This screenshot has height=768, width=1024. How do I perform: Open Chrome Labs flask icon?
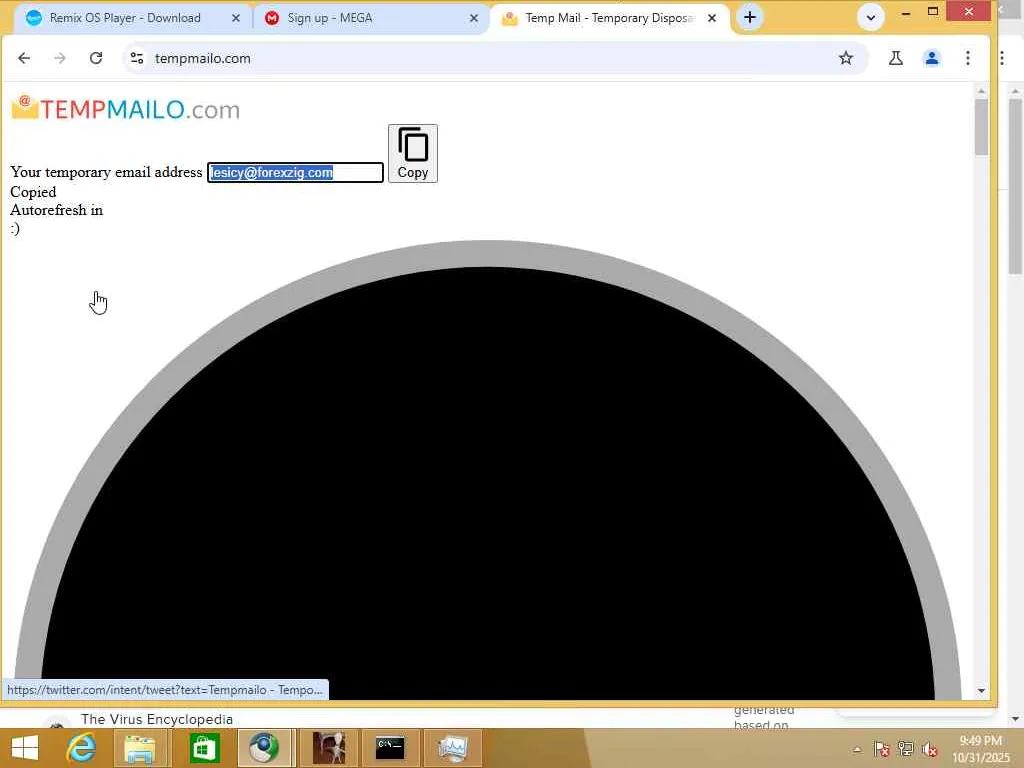click(896, 58)
